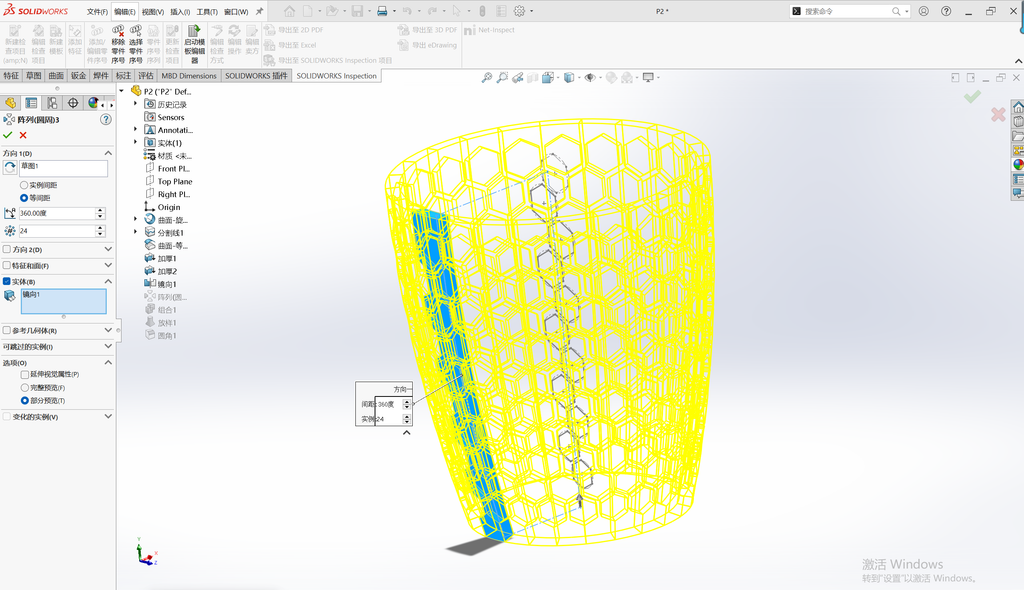The height and width of the screenshot is (590, 1024).
Task: Switch to the MBD Dimensions tab
Action: (189, 76)
